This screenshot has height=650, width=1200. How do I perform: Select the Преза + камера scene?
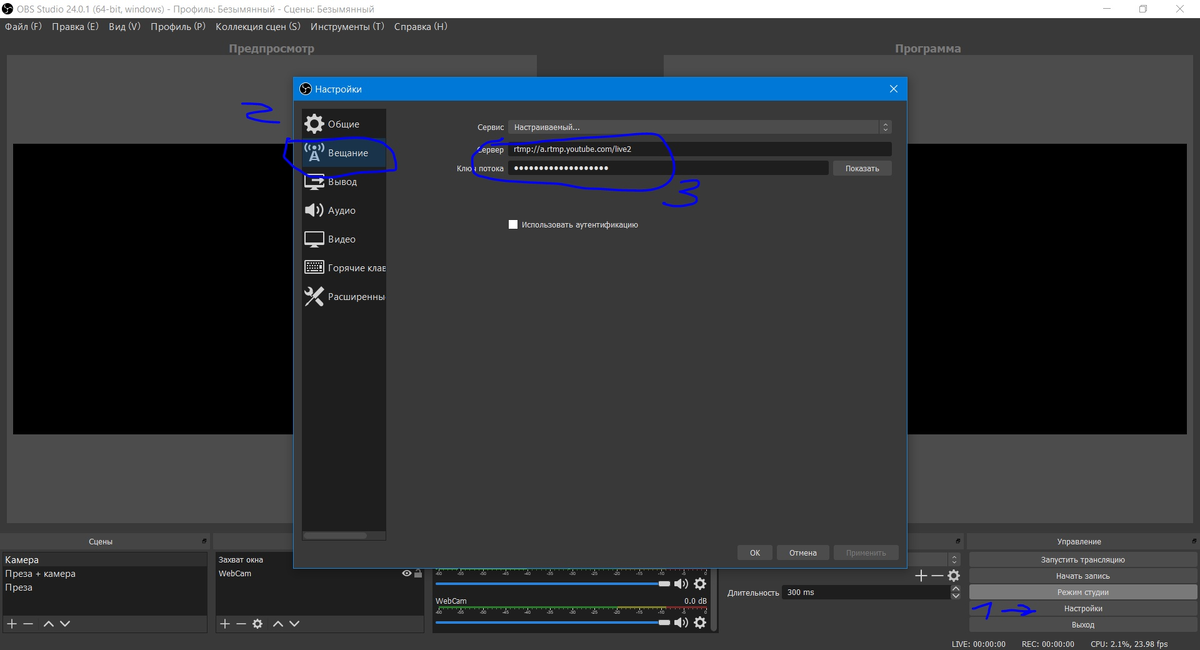pyautogui.click(x=105, y=574)
